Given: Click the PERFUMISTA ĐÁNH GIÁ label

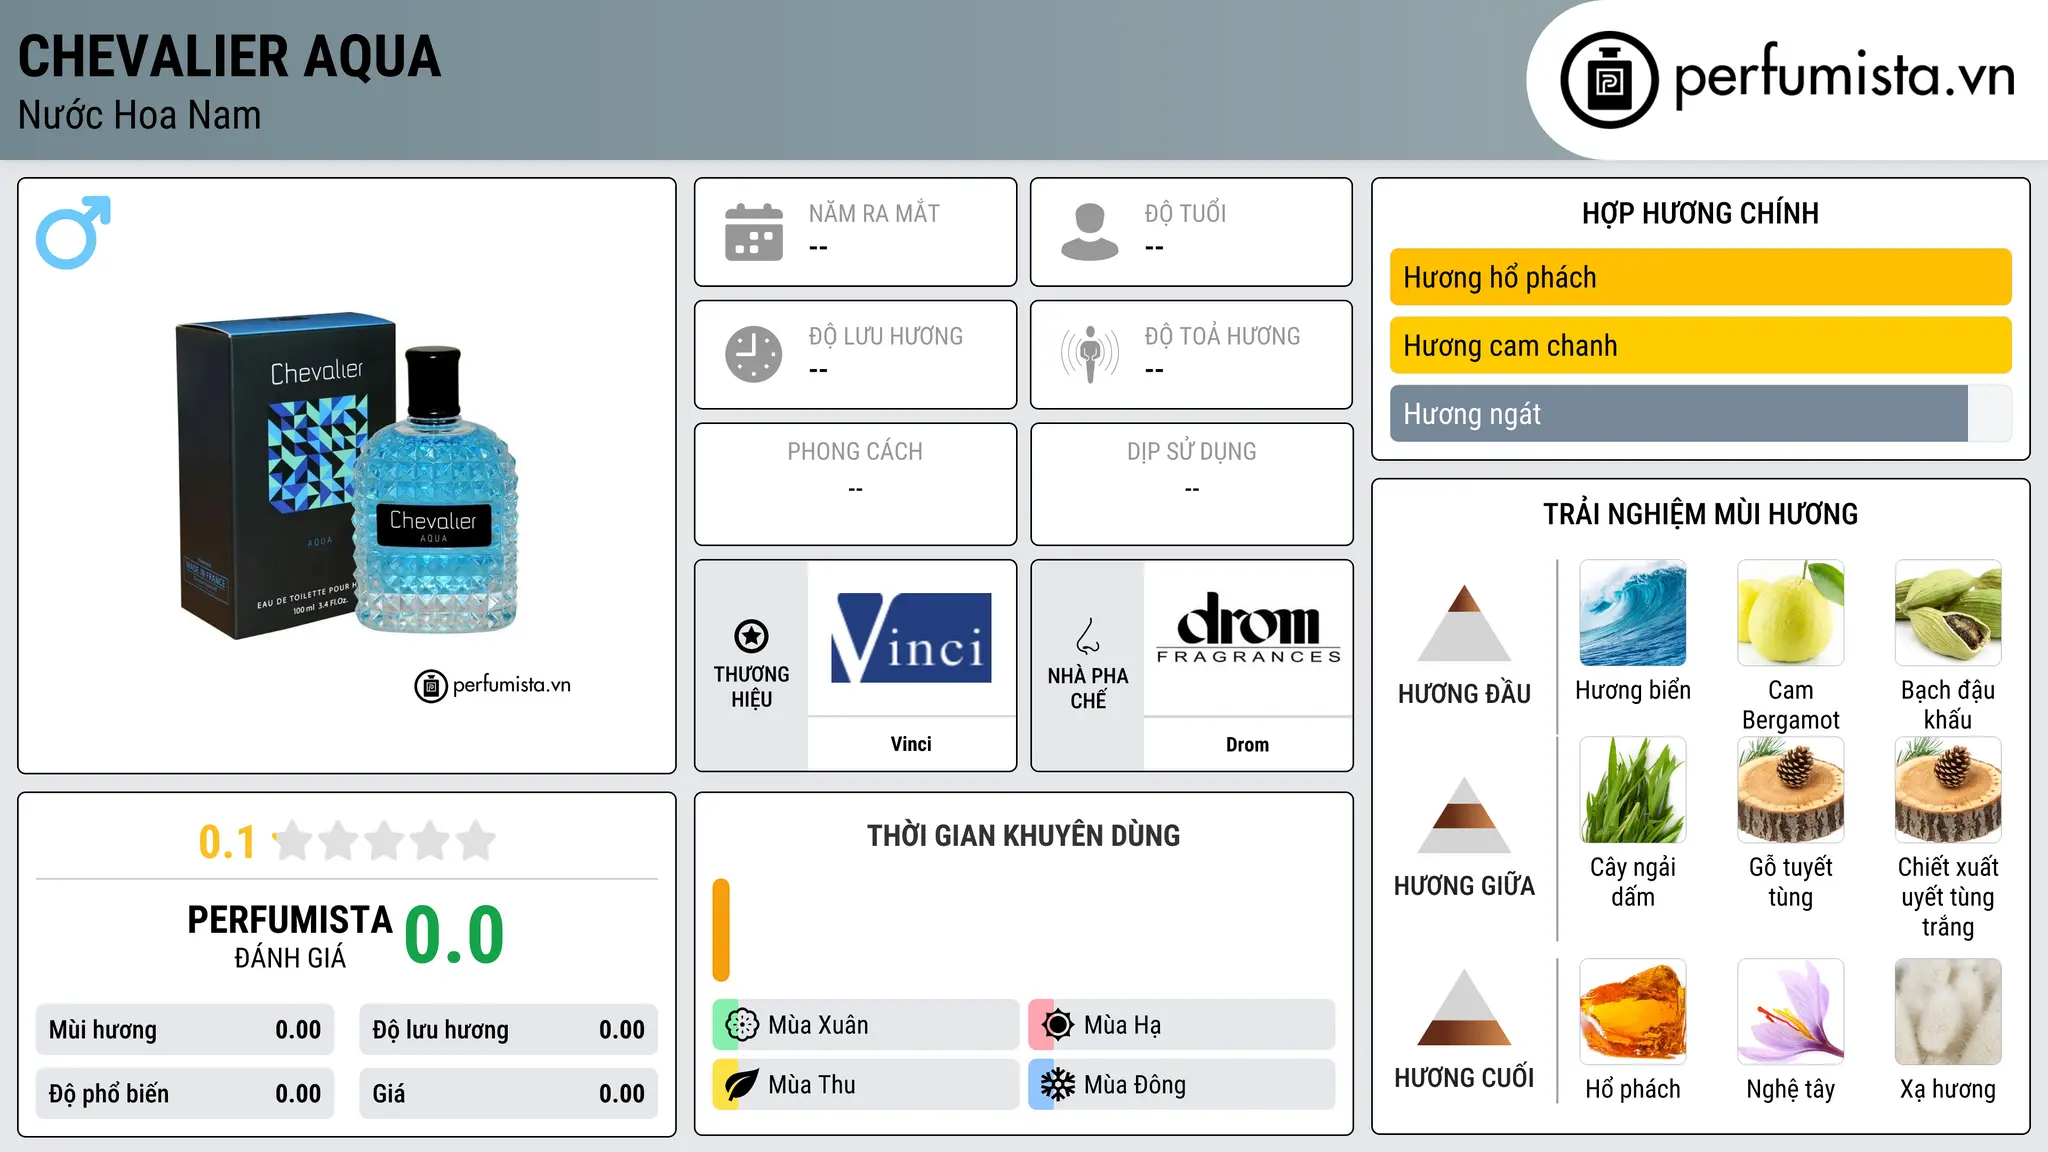Looking at the screenshot, I should (x=290, y=936).
